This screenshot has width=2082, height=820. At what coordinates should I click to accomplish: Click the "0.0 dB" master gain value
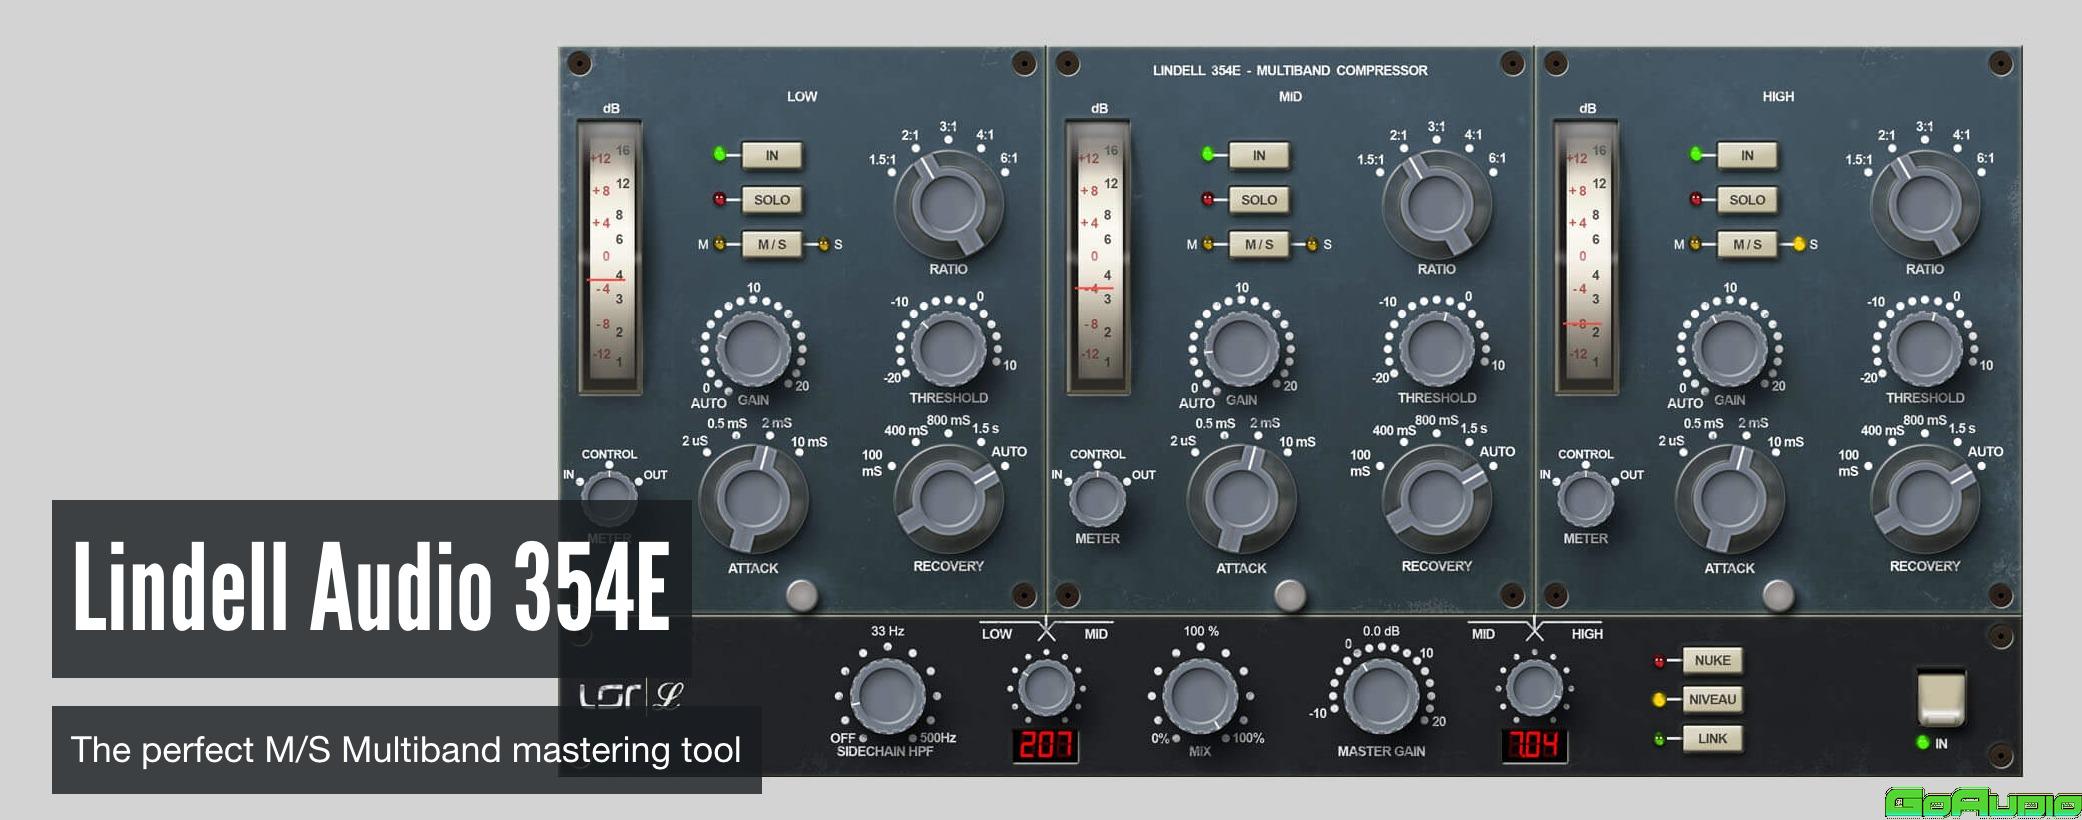(1381, 631)
